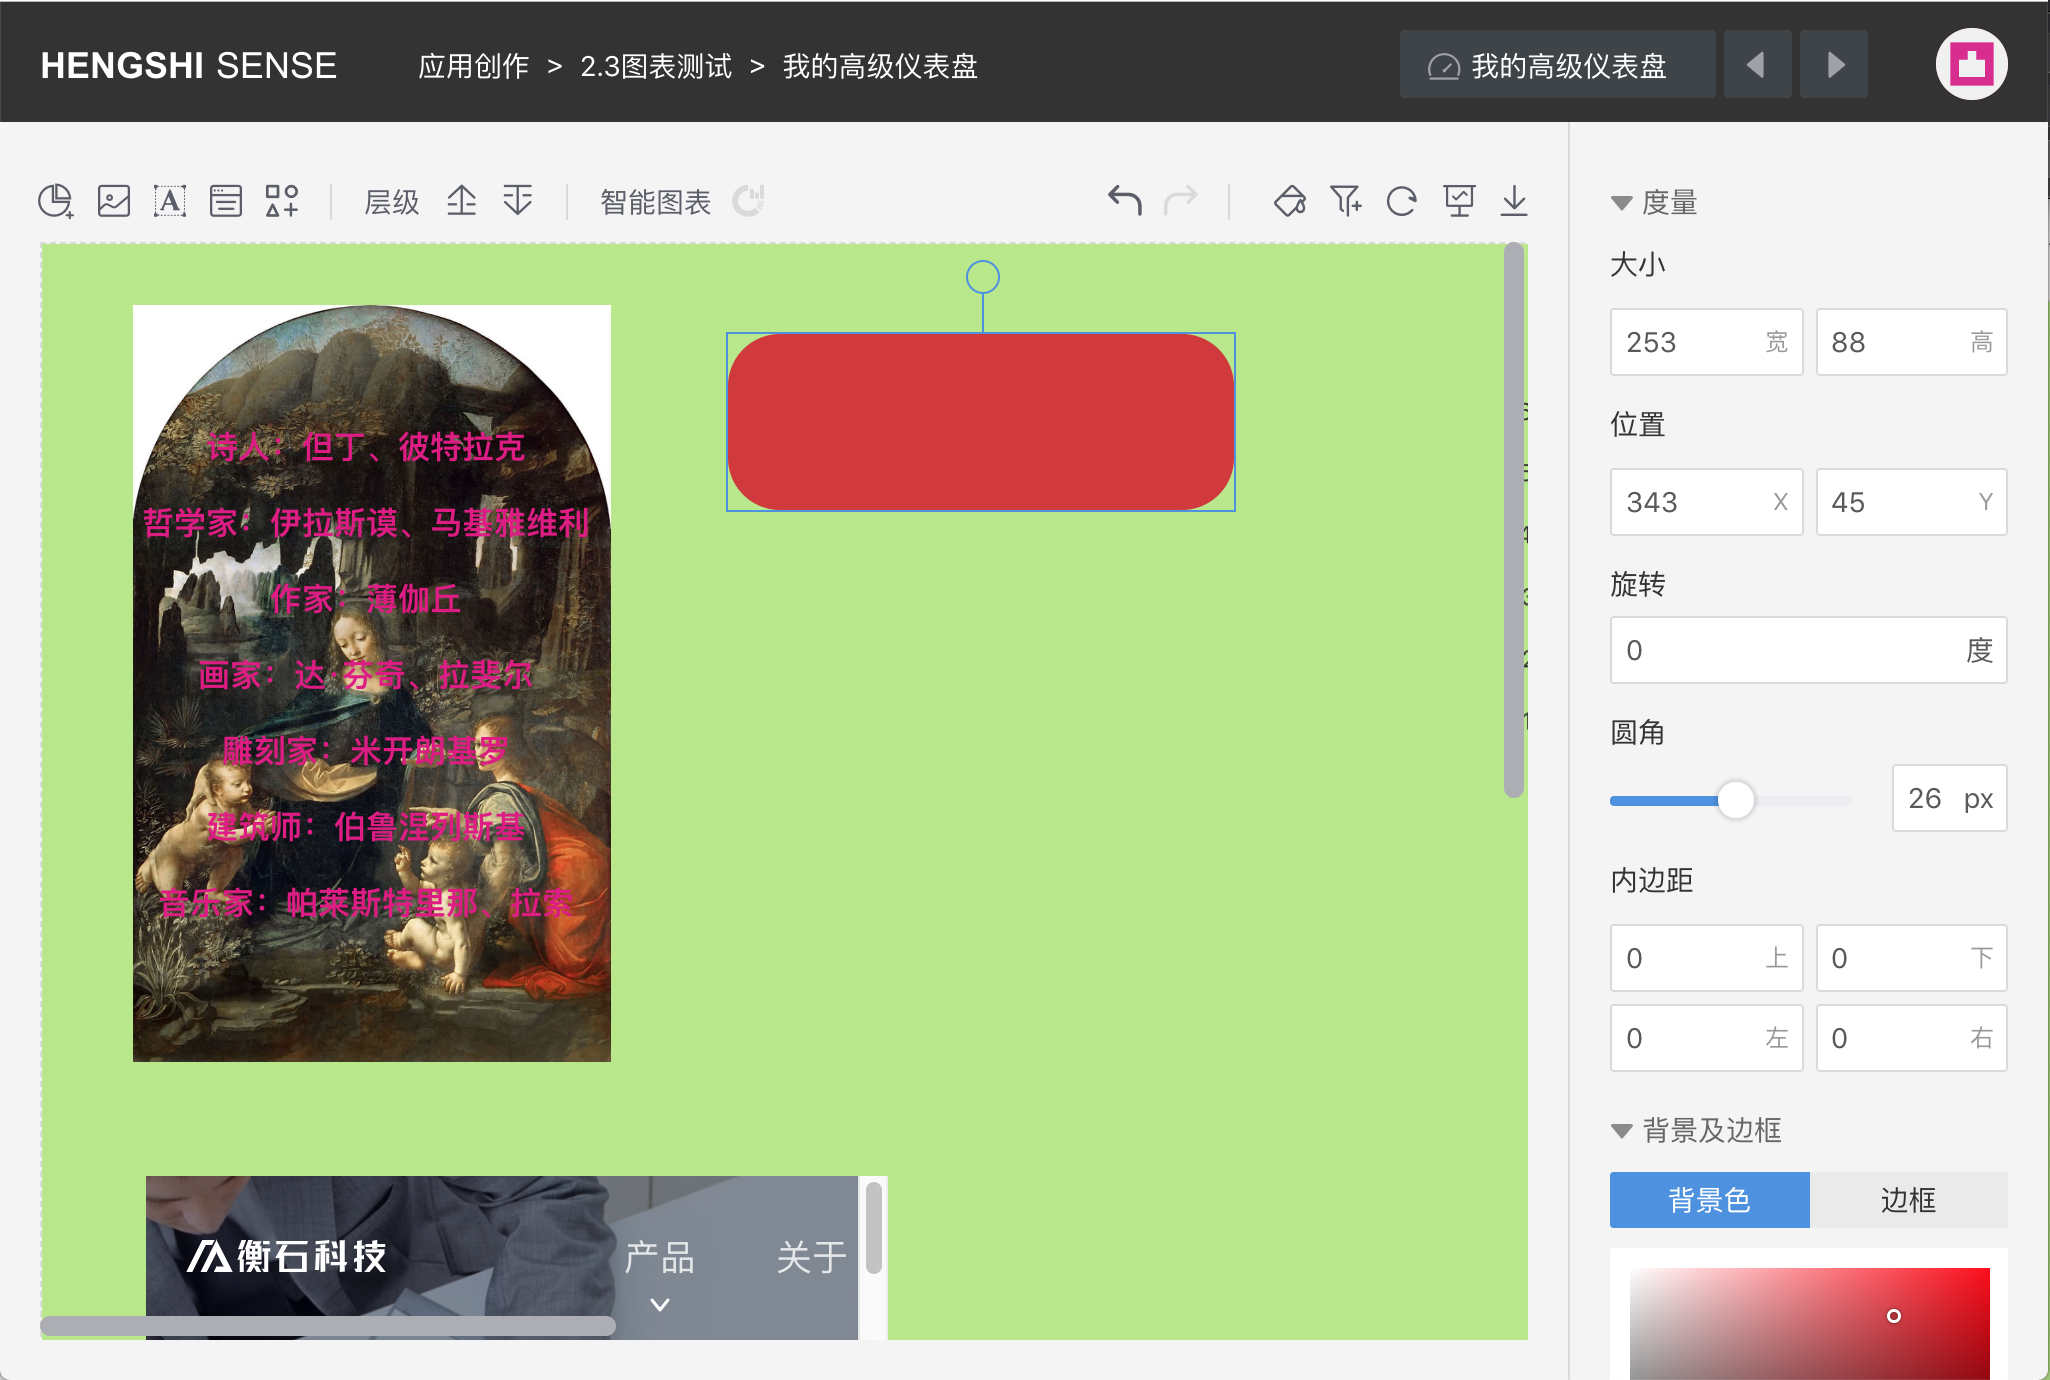Pick a color in the saturation gradient
Image resolution: width=2050 pixels, height=1380 pixels.
[x=1809, y=1323]
